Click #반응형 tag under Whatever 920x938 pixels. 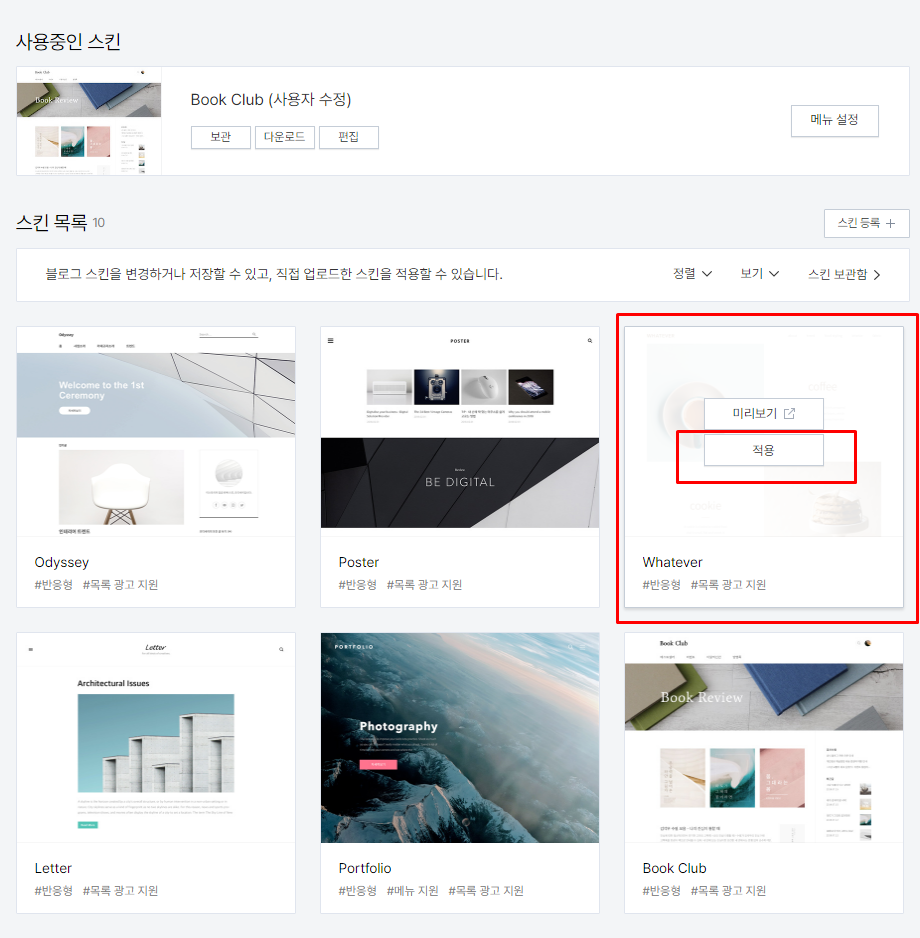click(x=661, y=584)
